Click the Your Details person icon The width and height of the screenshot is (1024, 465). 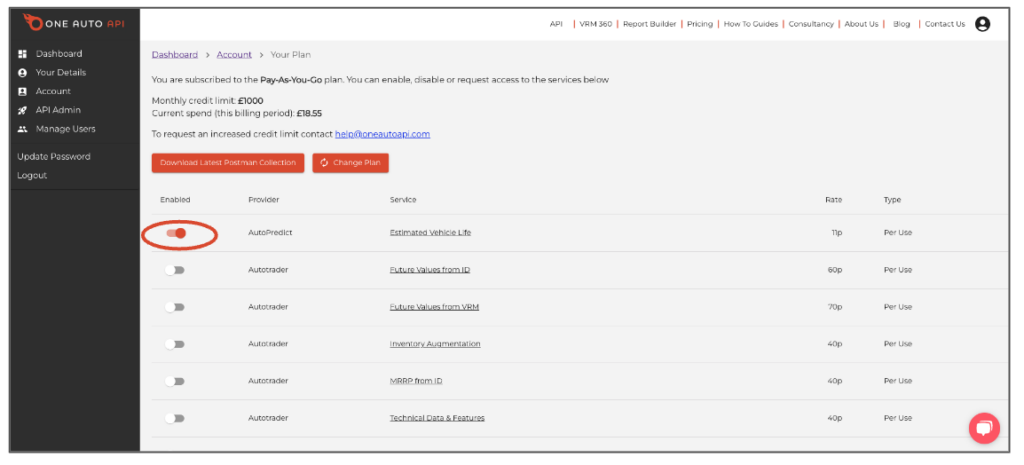[x=22, y=72]
